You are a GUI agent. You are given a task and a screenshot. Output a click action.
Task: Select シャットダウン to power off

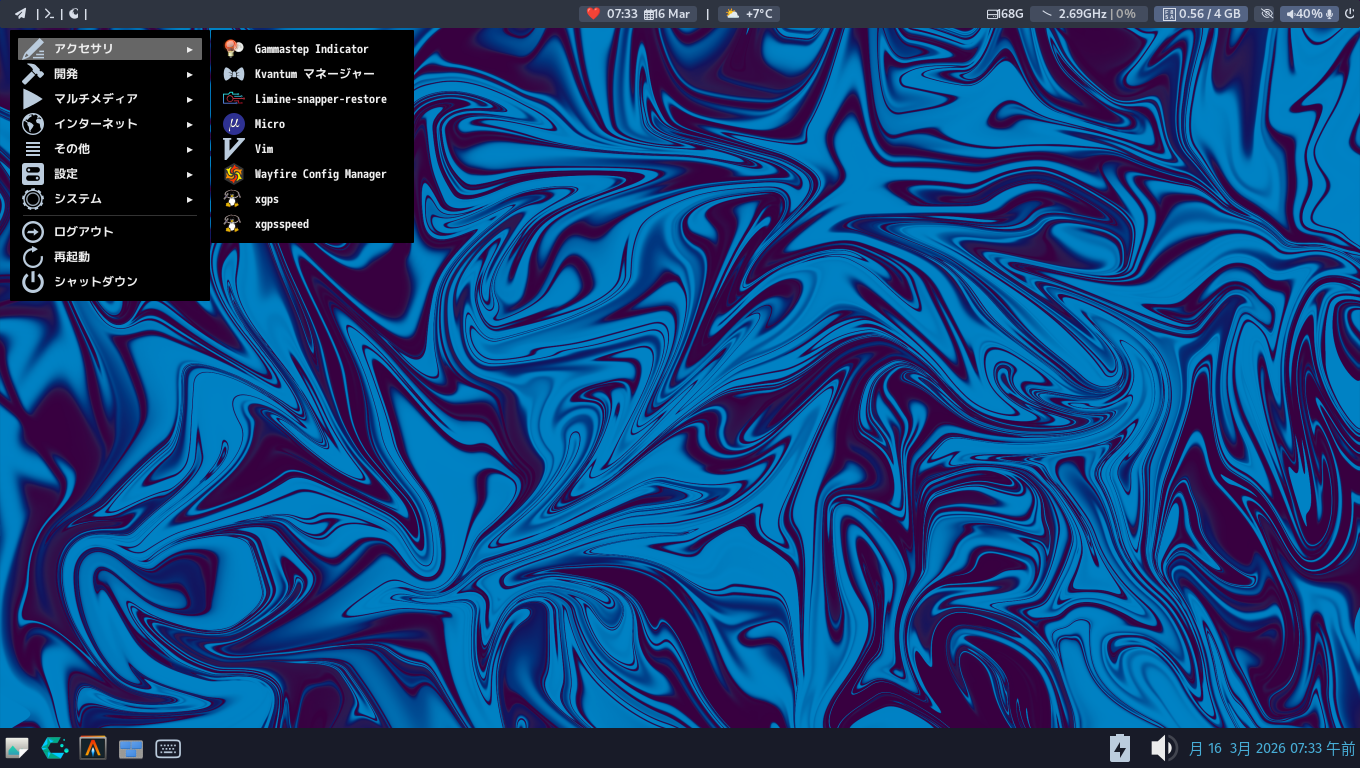(x=110, y=282)
